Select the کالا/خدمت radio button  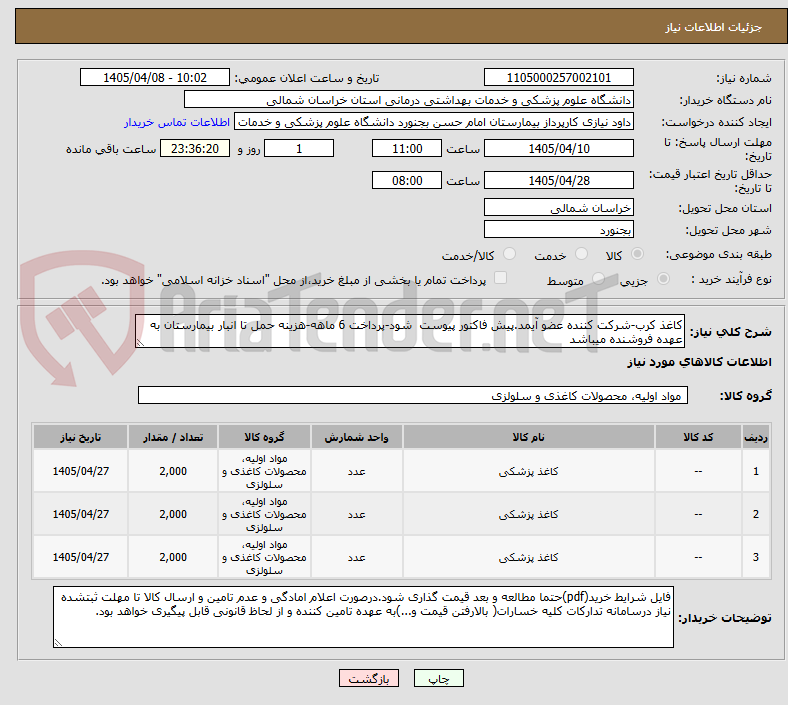(510, 254)
